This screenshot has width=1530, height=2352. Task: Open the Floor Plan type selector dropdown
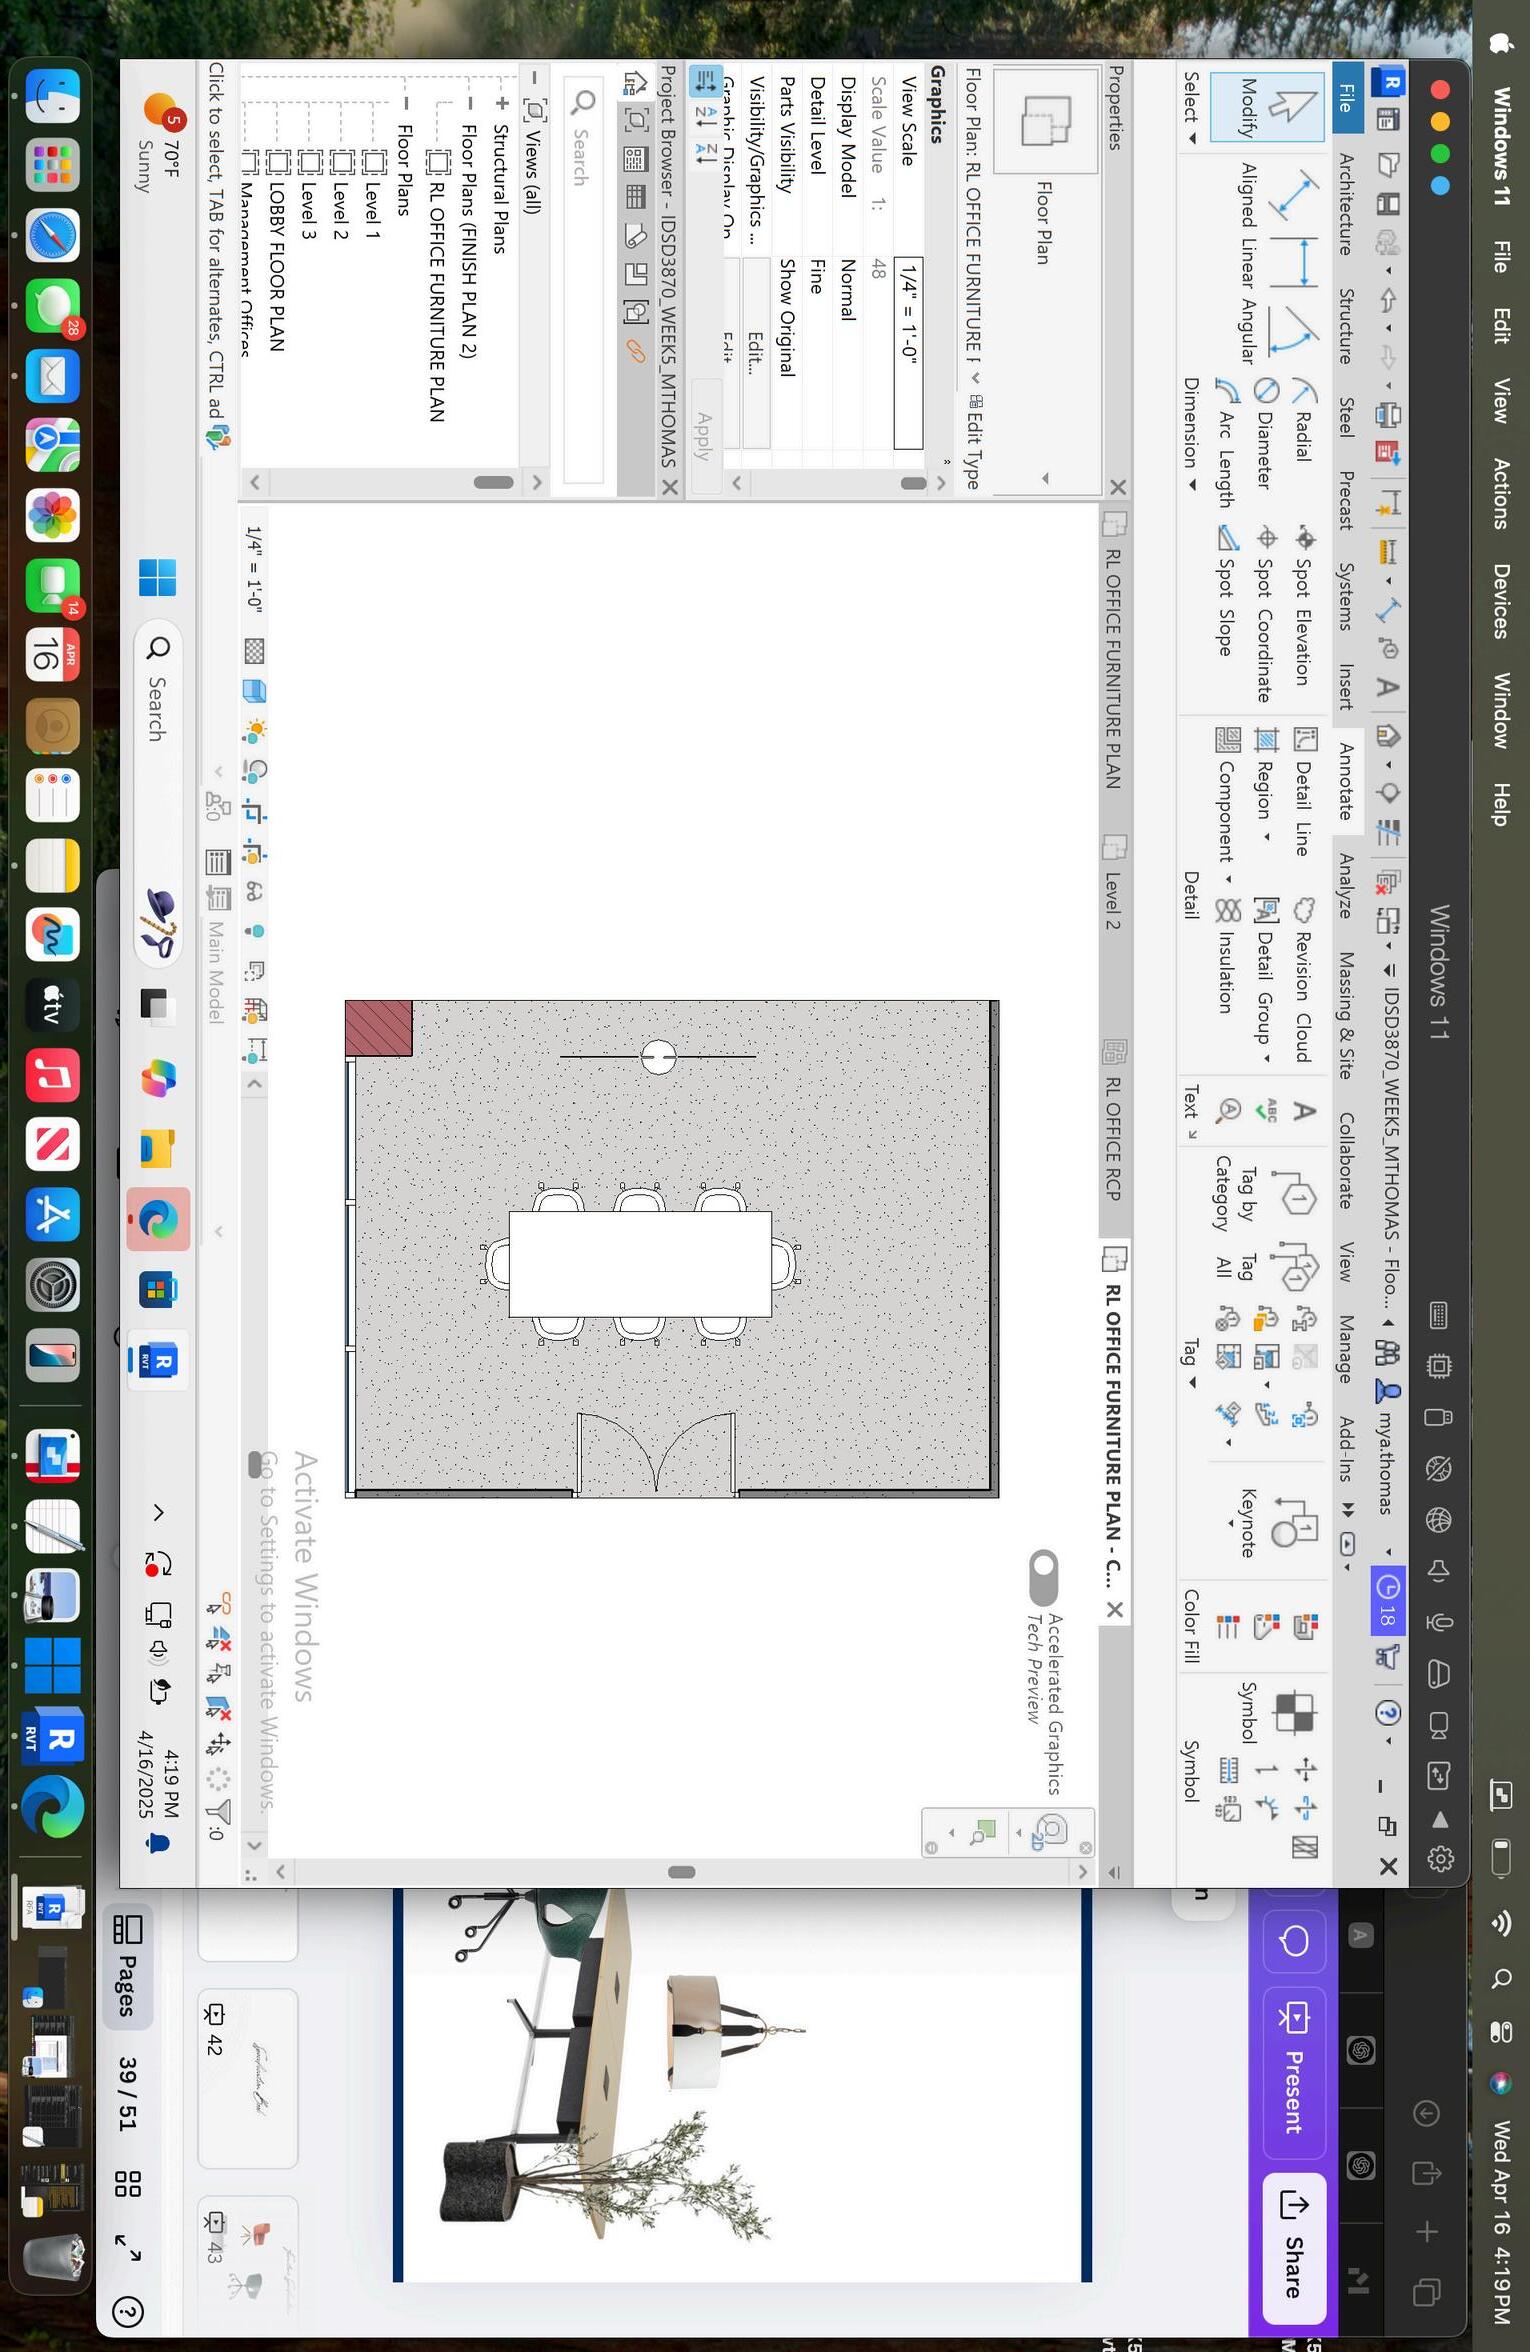point(1045,477)
